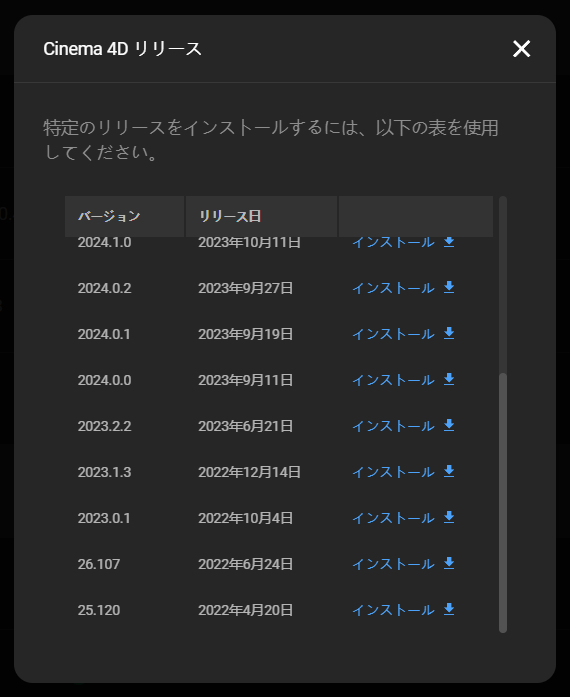Click download icon for version 2024.0.0
The image size is (570, 697).
(x=449, y=380)
